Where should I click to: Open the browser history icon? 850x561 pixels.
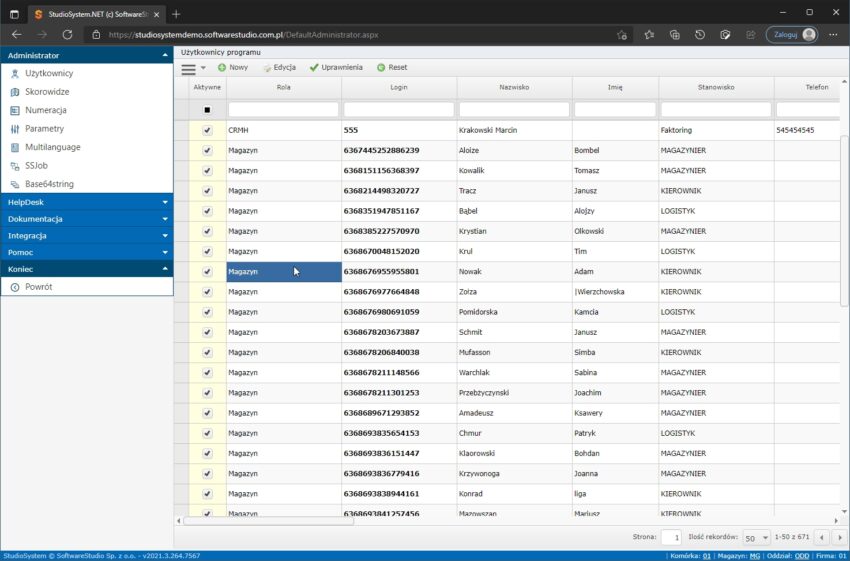point(700,34)
